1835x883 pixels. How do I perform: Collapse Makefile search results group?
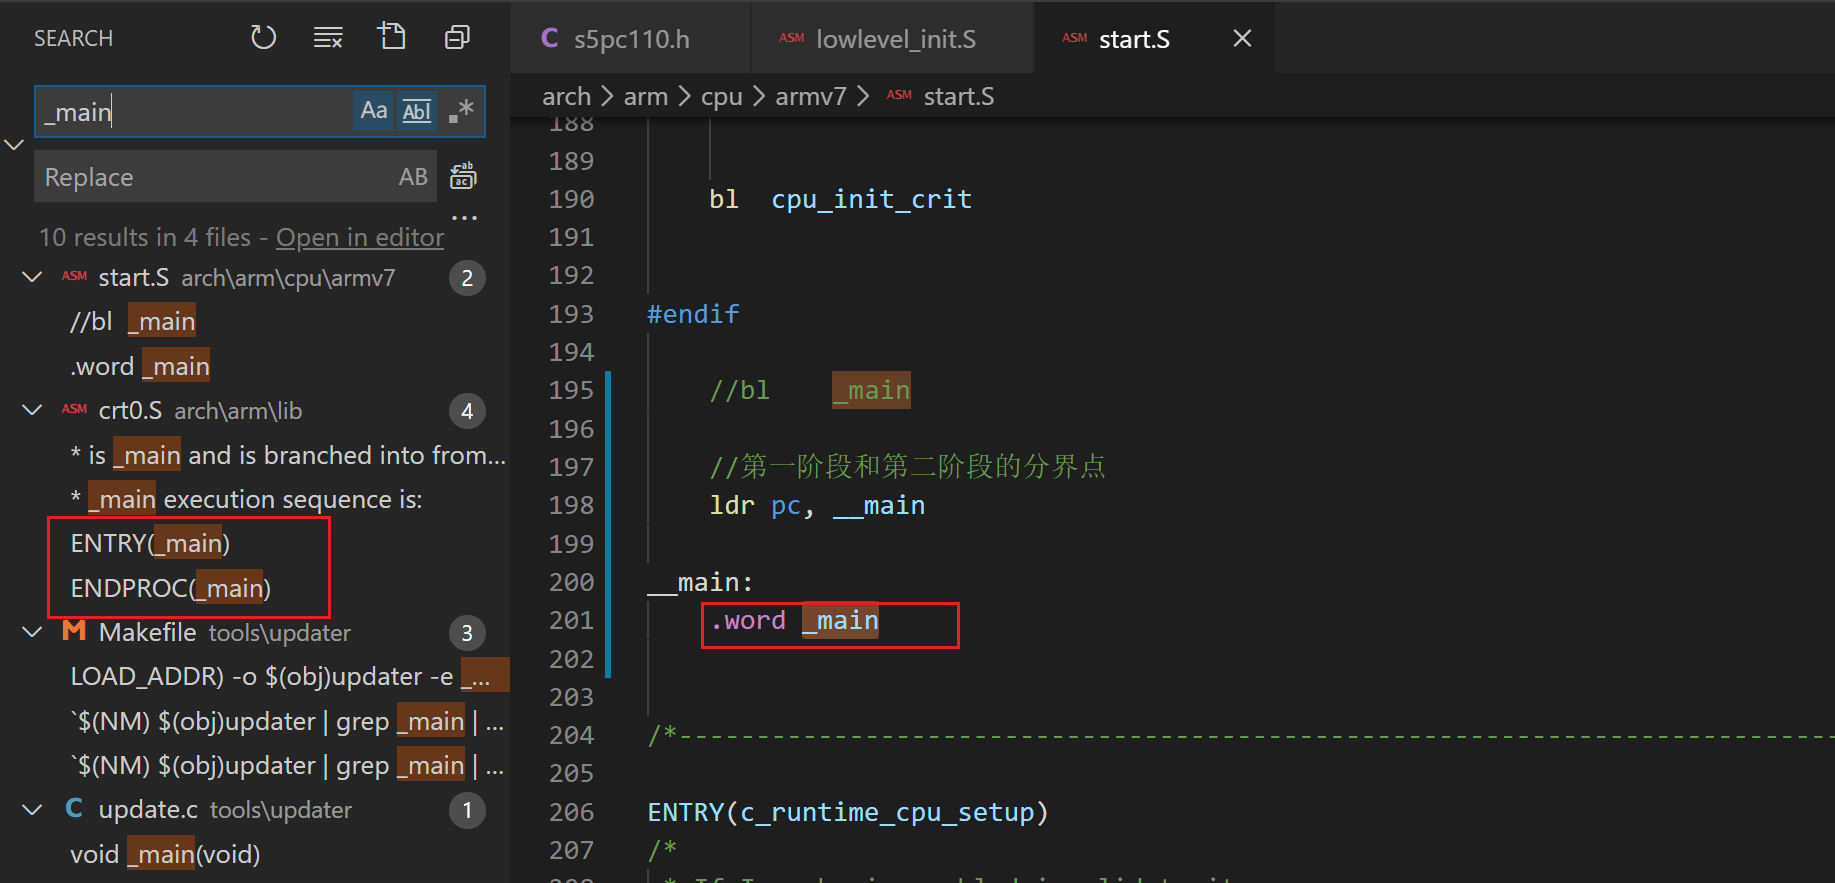pos(32,632)
